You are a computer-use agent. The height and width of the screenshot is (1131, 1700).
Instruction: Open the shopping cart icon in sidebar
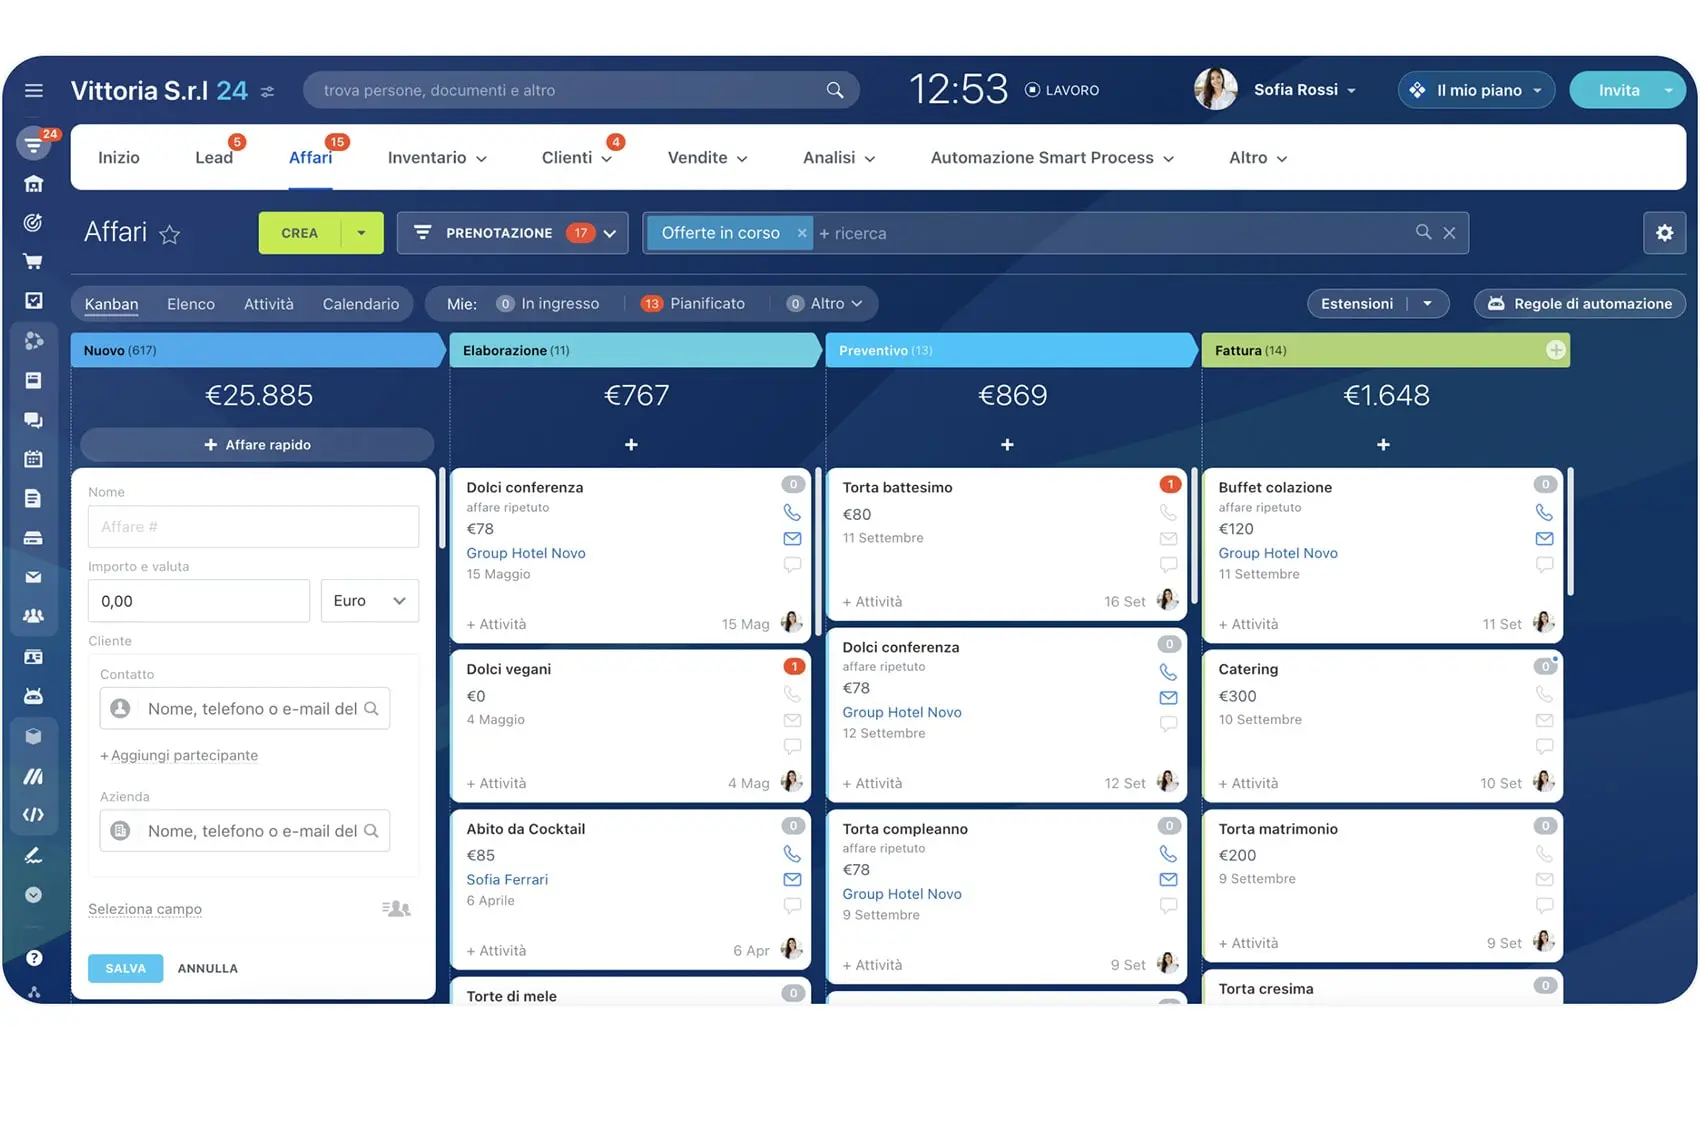33,262
